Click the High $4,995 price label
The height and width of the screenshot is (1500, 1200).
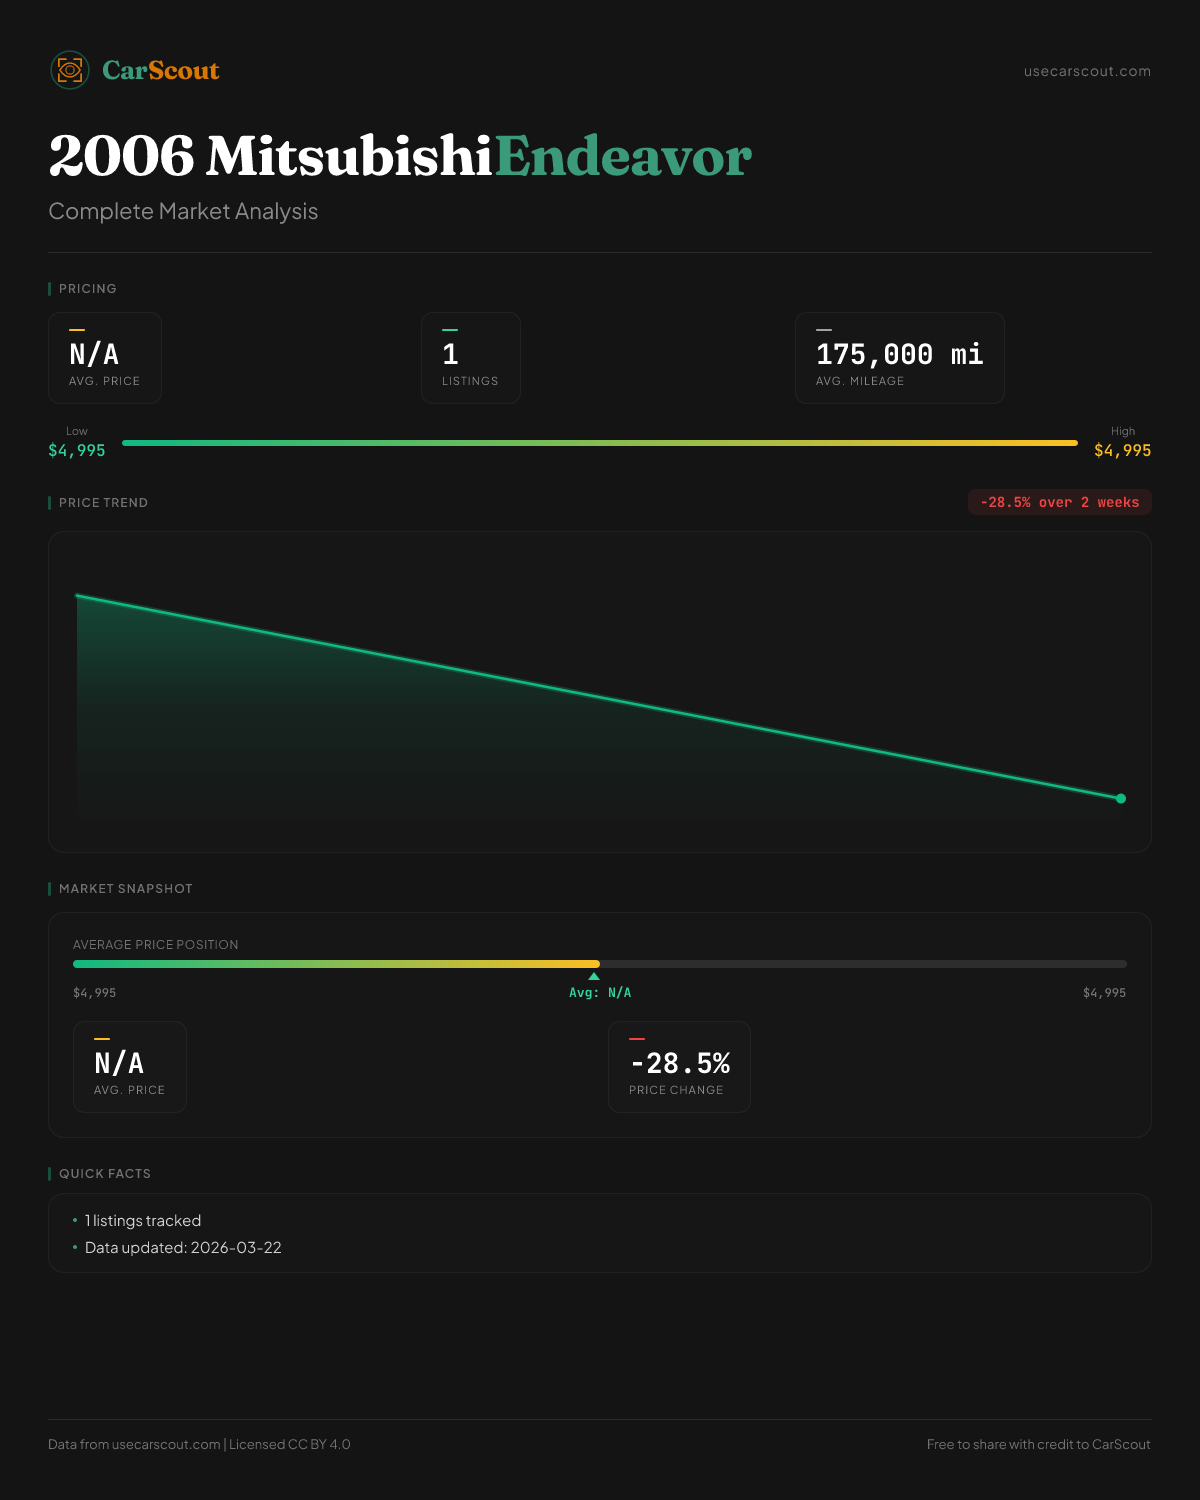tap(1122, 450)
